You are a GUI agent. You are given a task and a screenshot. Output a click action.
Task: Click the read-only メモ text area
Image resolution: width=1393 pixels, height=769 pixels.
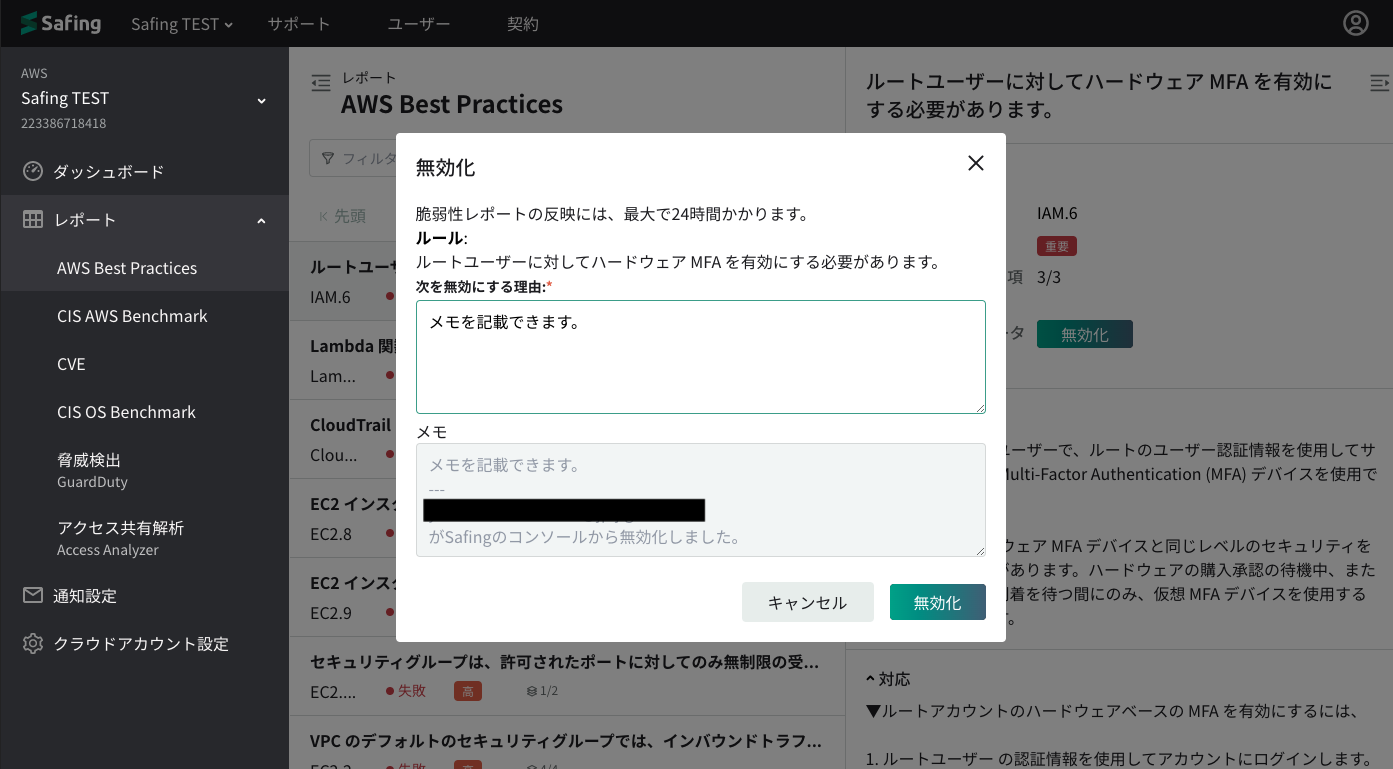pos(701,500)
